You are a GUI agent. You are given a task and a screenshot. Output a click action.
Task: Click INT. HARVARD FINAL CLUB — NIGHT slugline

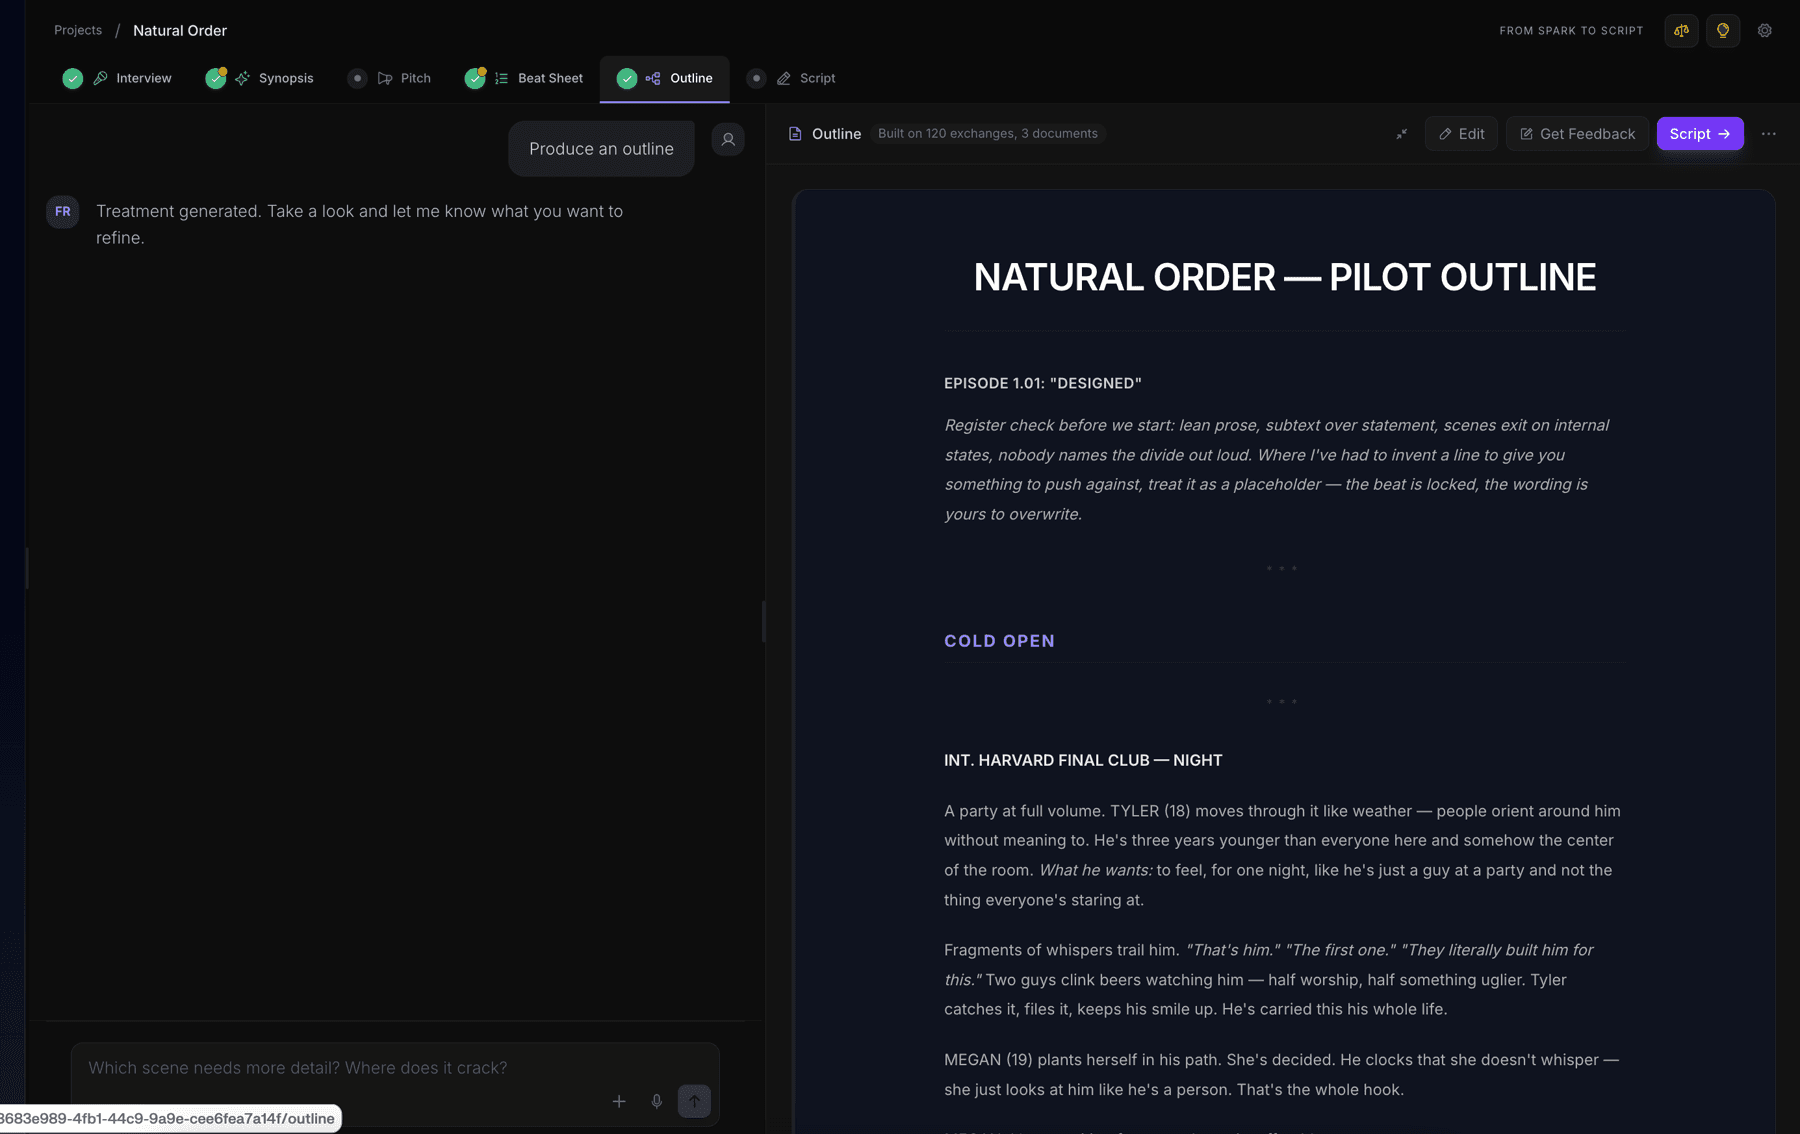click(1083, 760)
